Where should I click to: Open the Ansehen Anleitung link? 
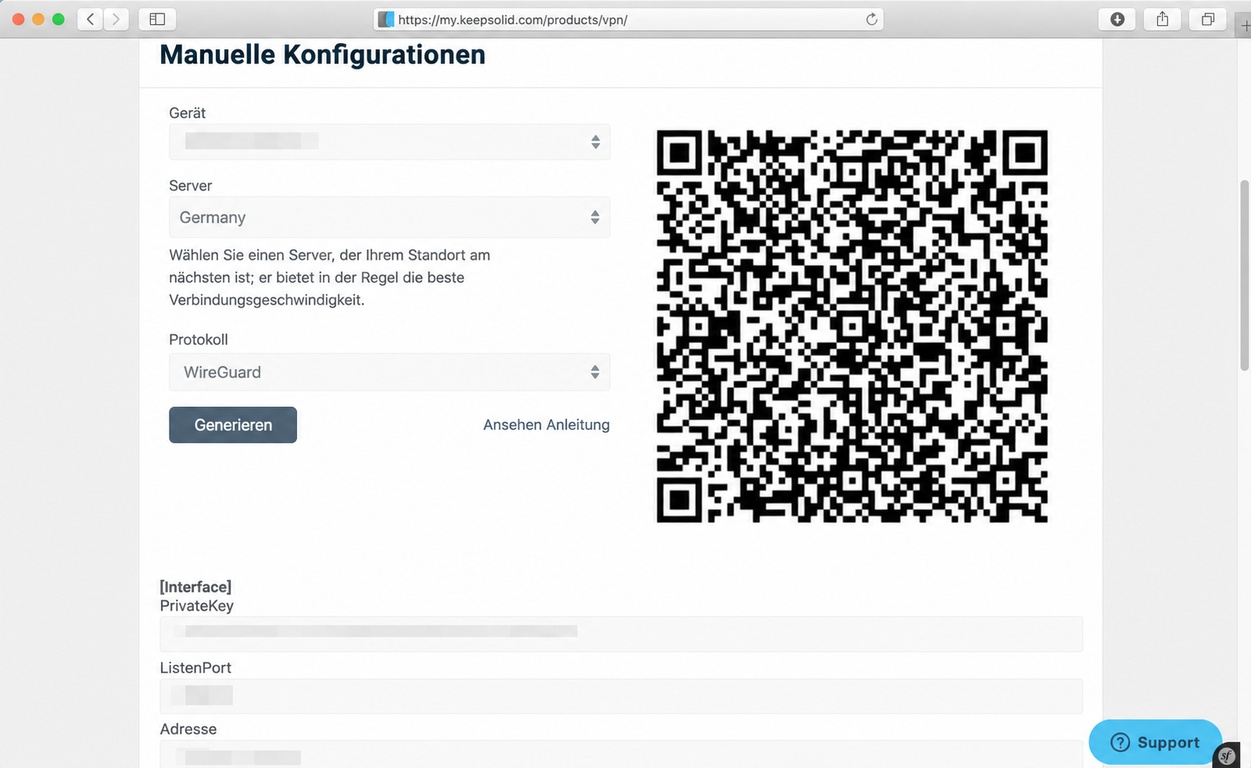546,425
